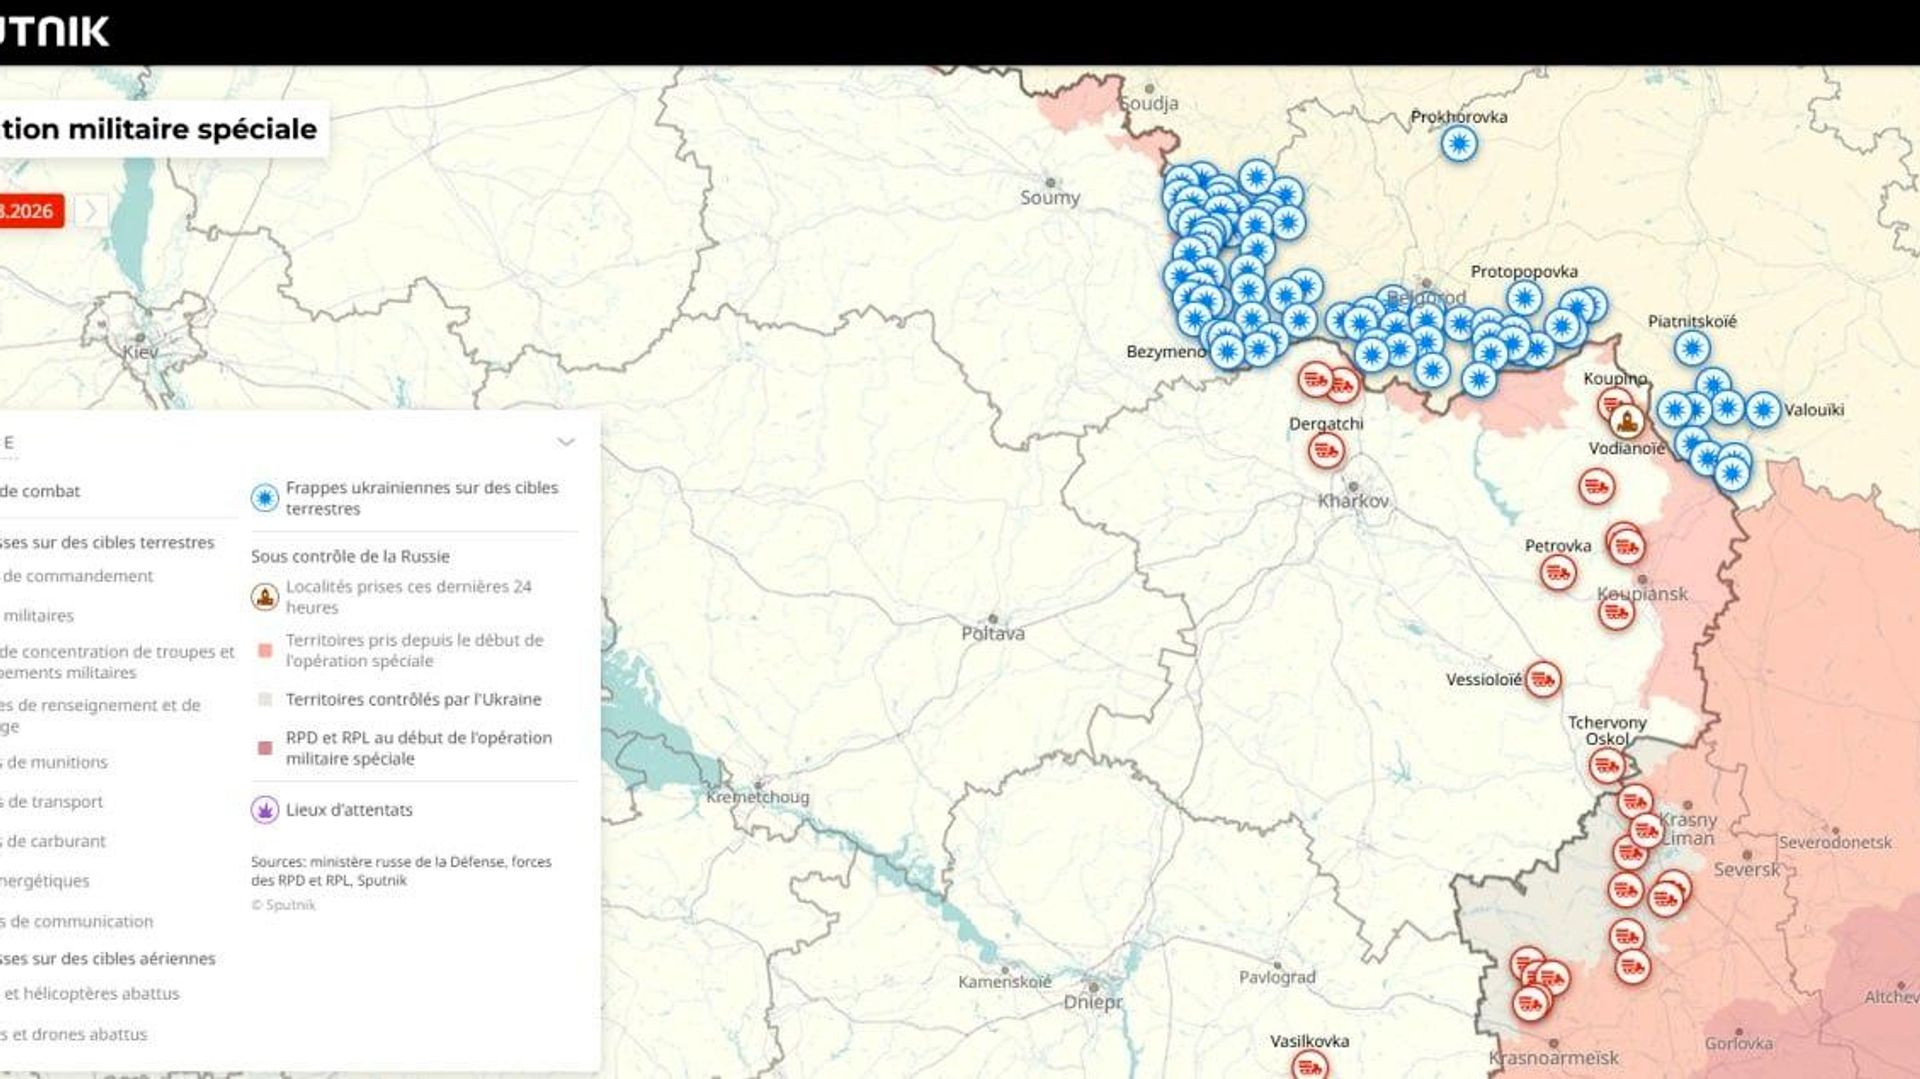The width and height of the screenshot is (1920, 1079).
Task: Click the Sputnik logo
Action: (x=54, y=31)
